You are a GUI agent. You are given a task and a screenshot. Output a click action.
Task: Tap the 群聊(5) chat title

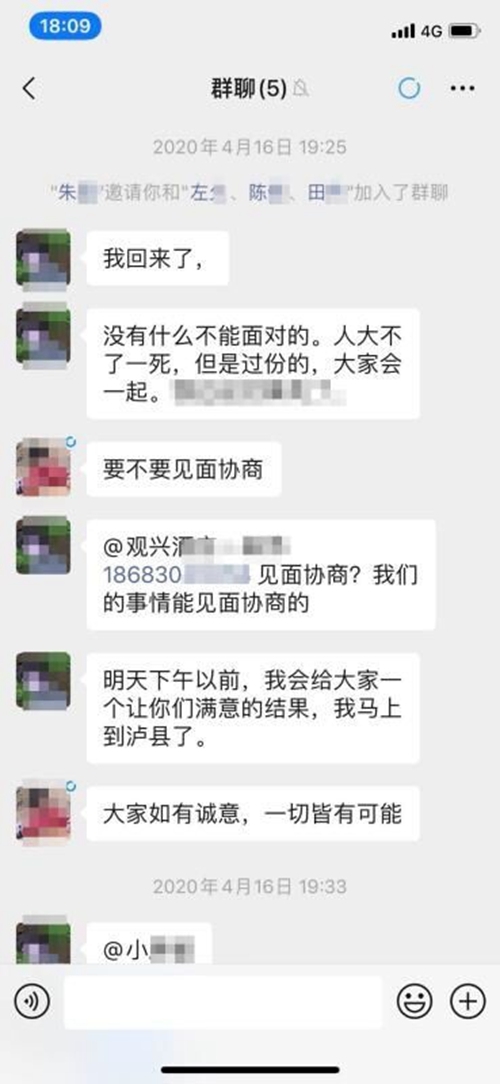[249, 88]
